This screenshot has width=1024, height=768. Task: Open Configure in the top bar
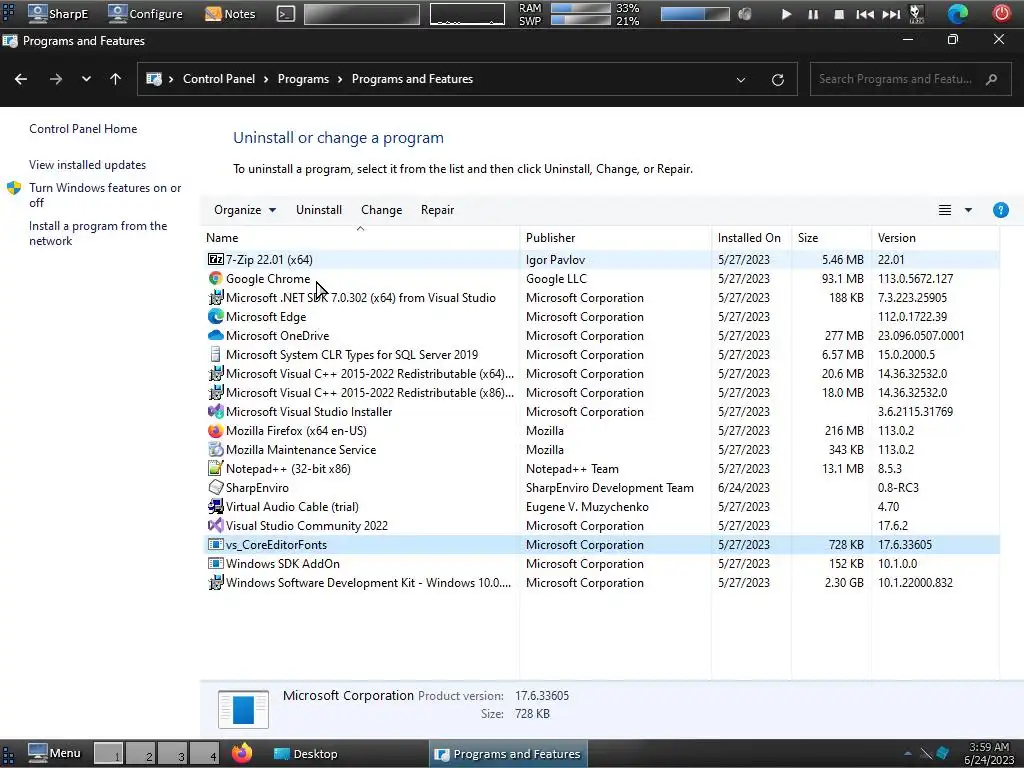(x=146, y=13)
